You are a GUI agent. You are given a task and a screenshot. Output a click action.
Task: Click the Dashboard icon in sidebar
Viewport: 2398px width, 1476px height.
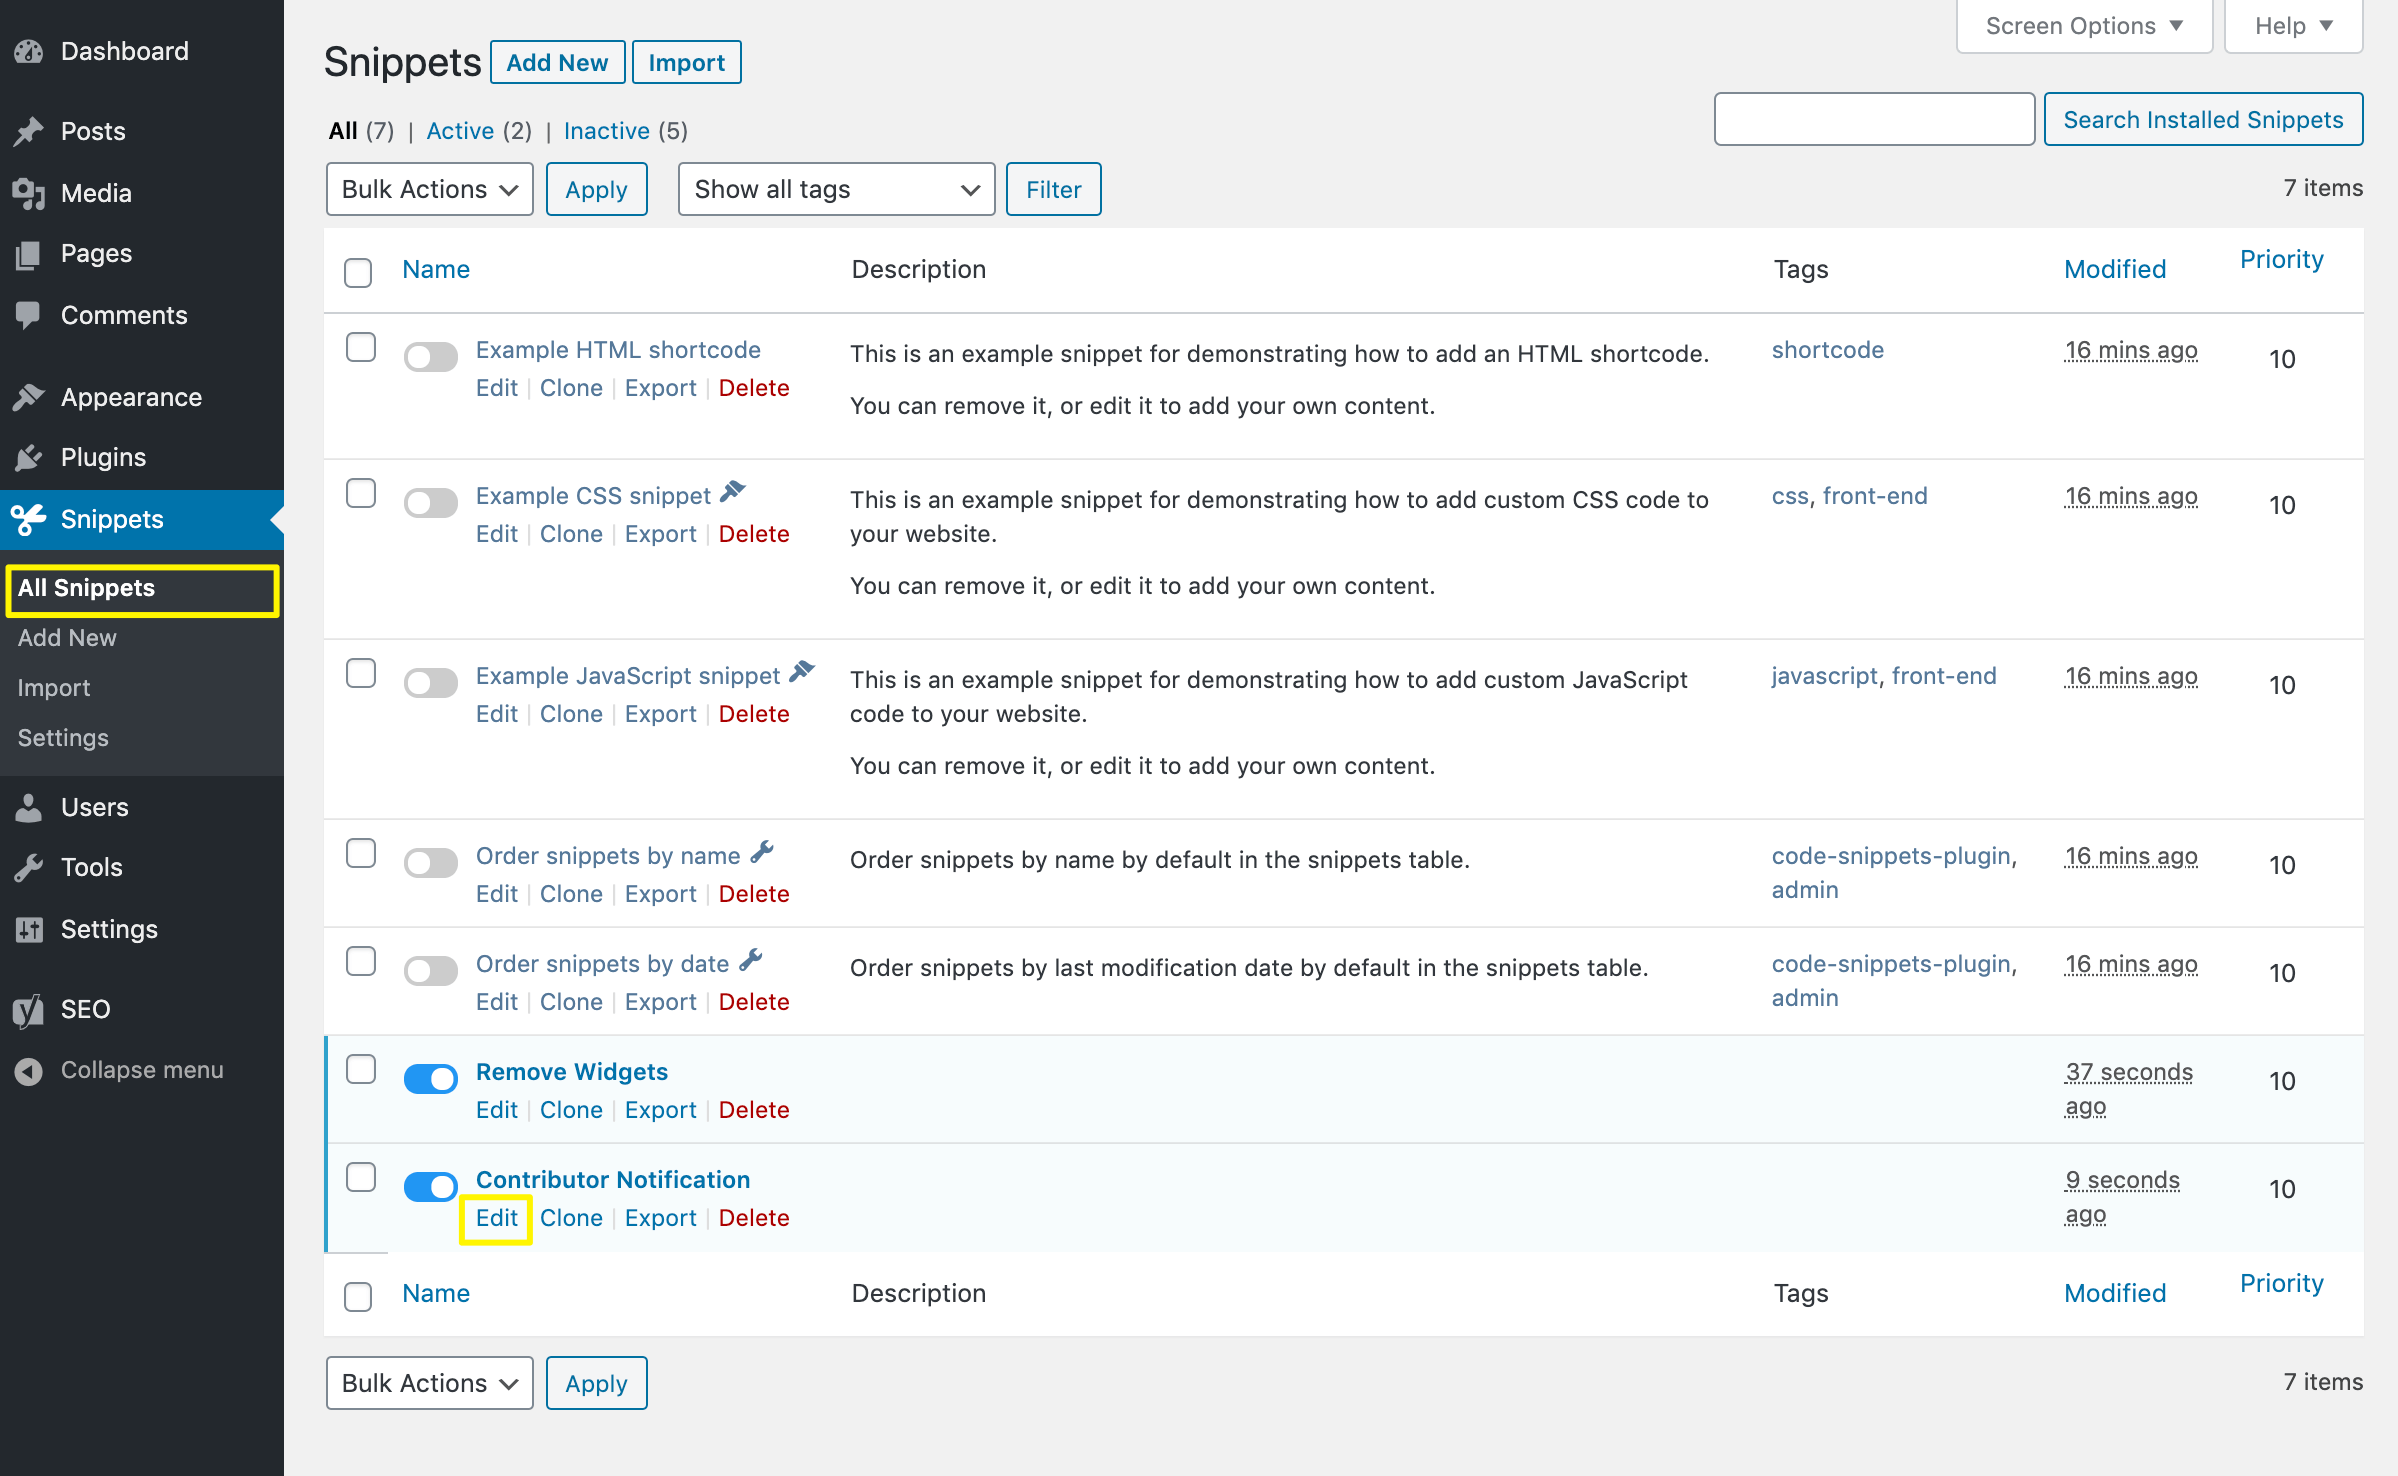[31, 50]
